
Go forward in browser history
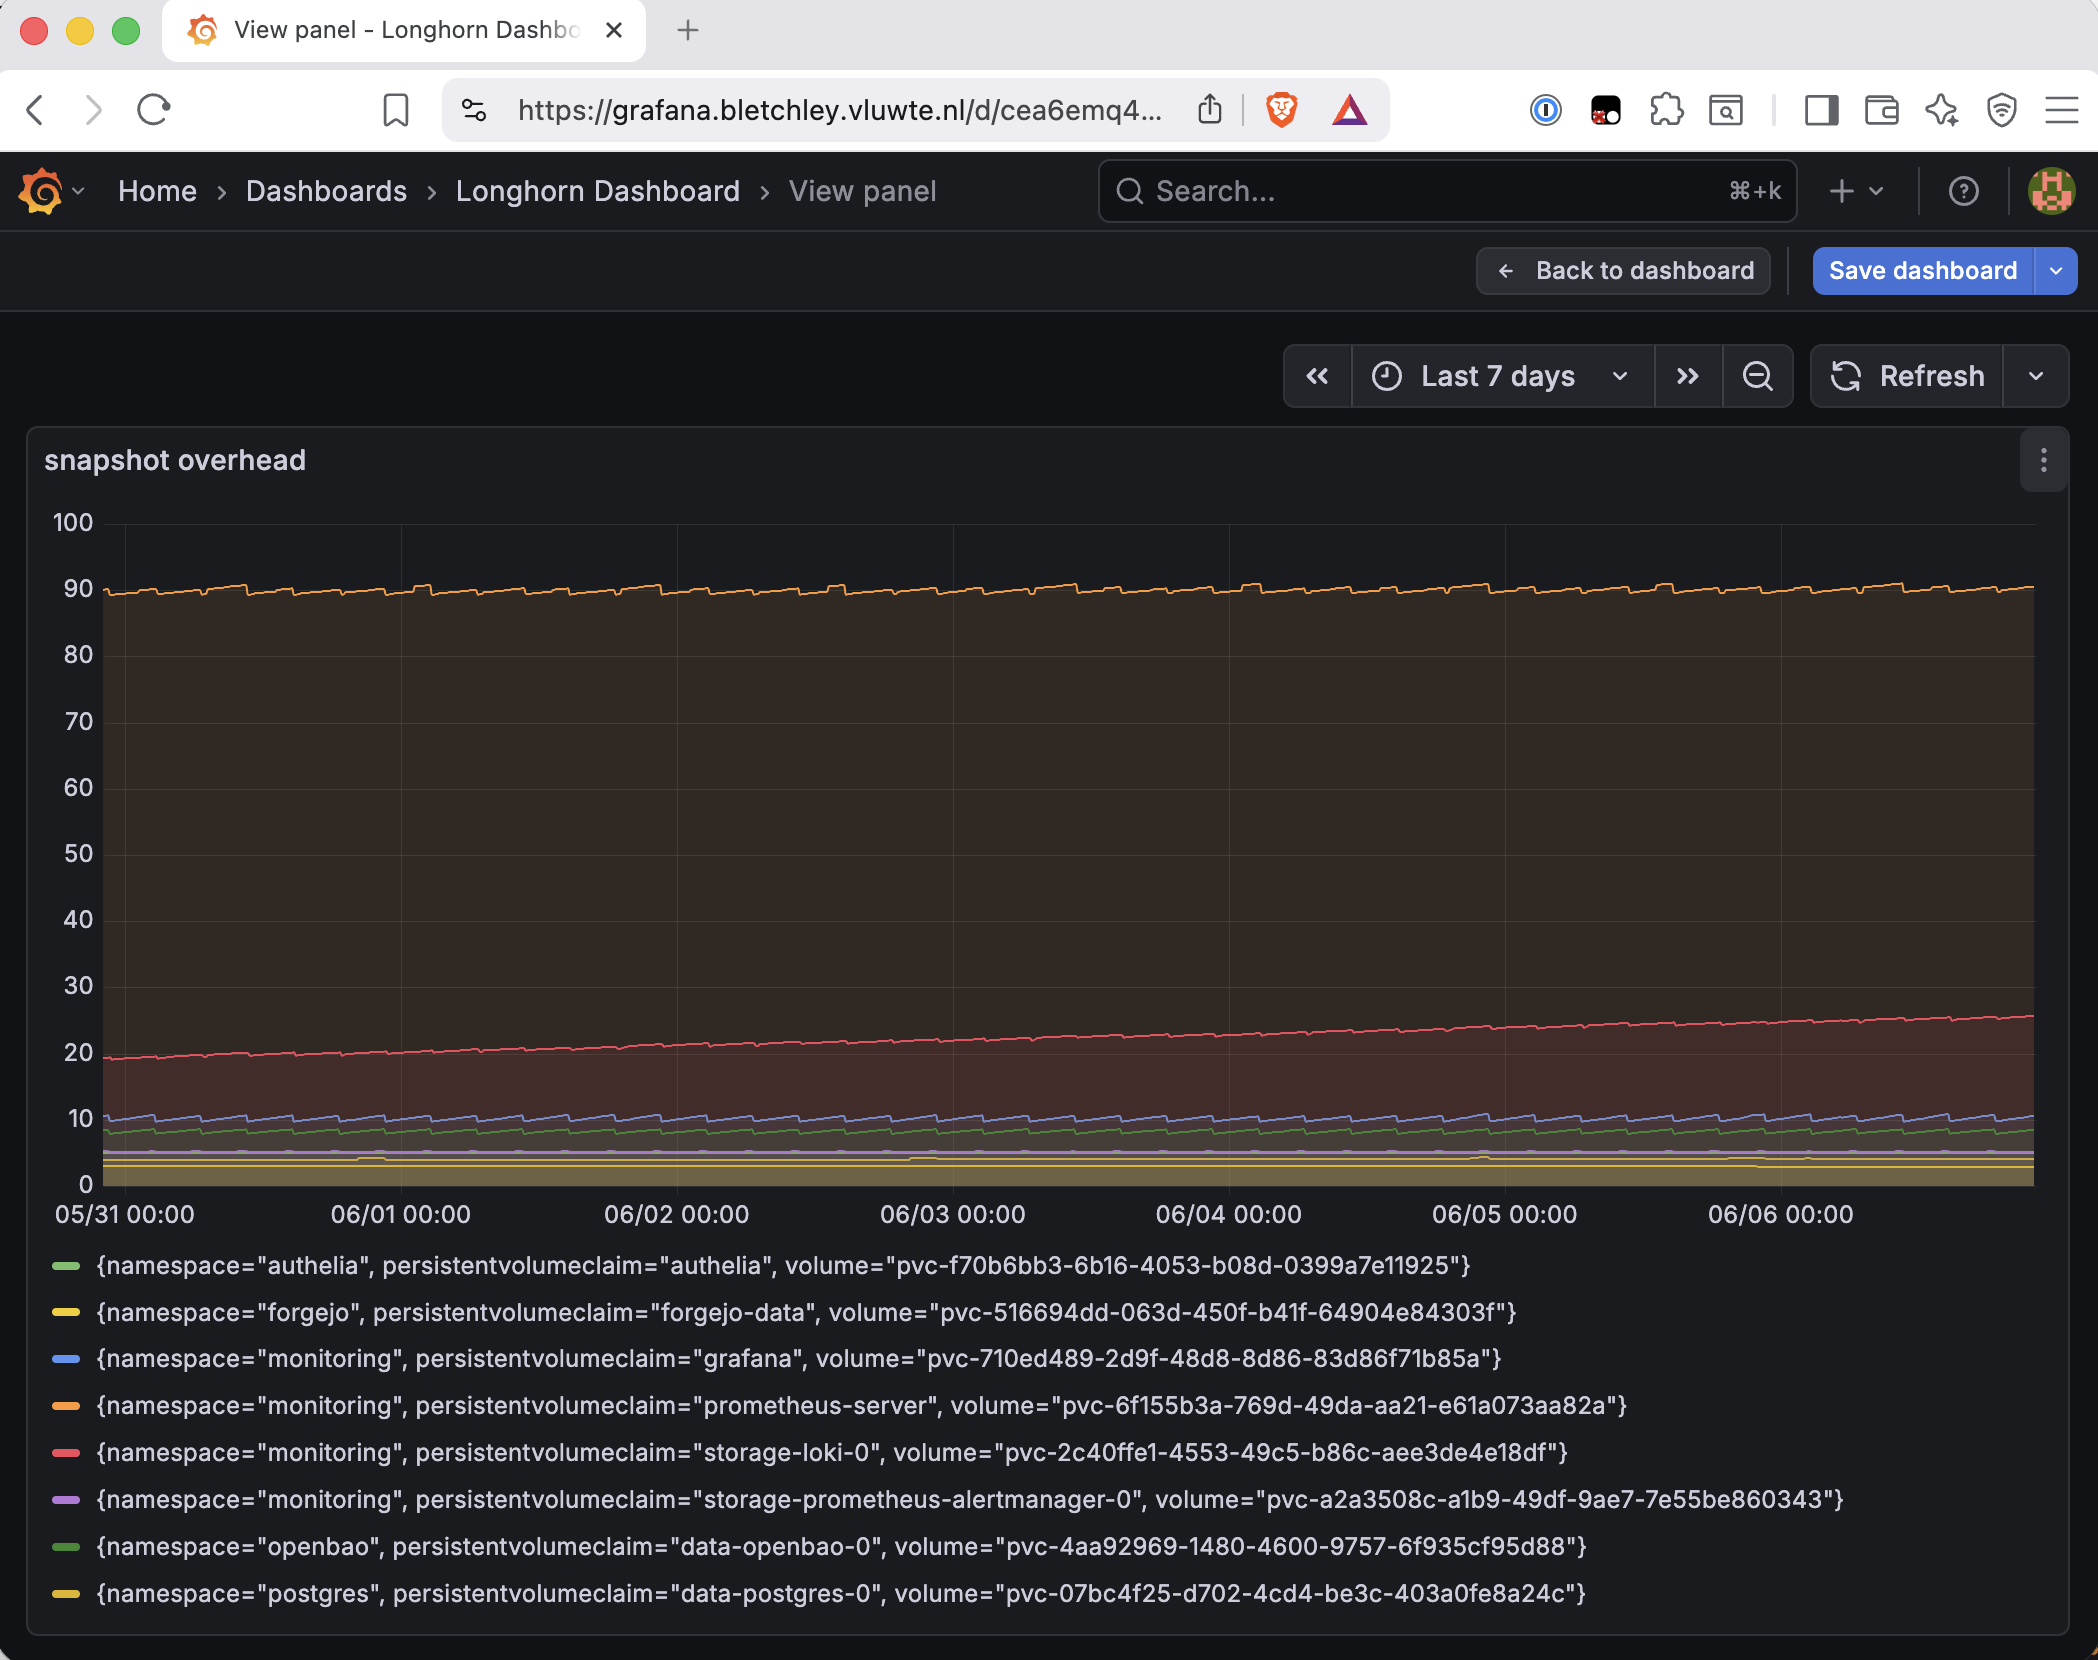pyautogui.click(x=93, y=110)
